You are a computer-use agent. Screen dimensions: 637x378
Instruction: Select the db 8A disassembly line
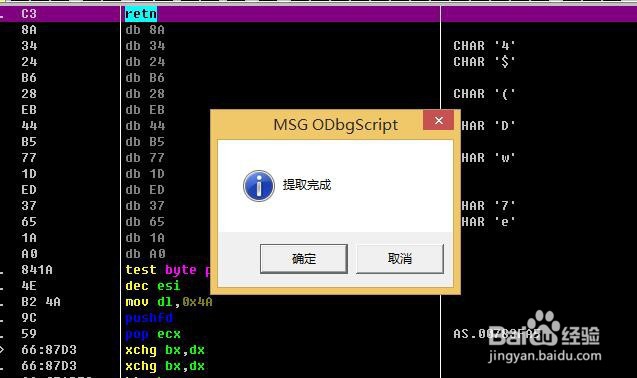pos(145,30)
